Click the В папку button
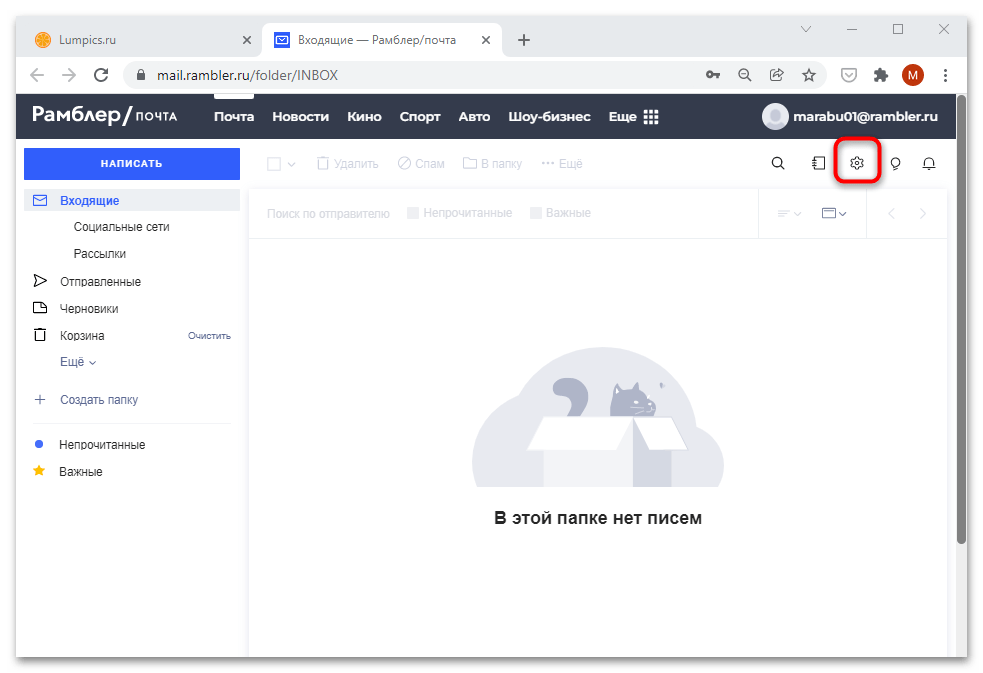Image resolution: width=983 pixels, height=673 pixels. pos(492,164)
